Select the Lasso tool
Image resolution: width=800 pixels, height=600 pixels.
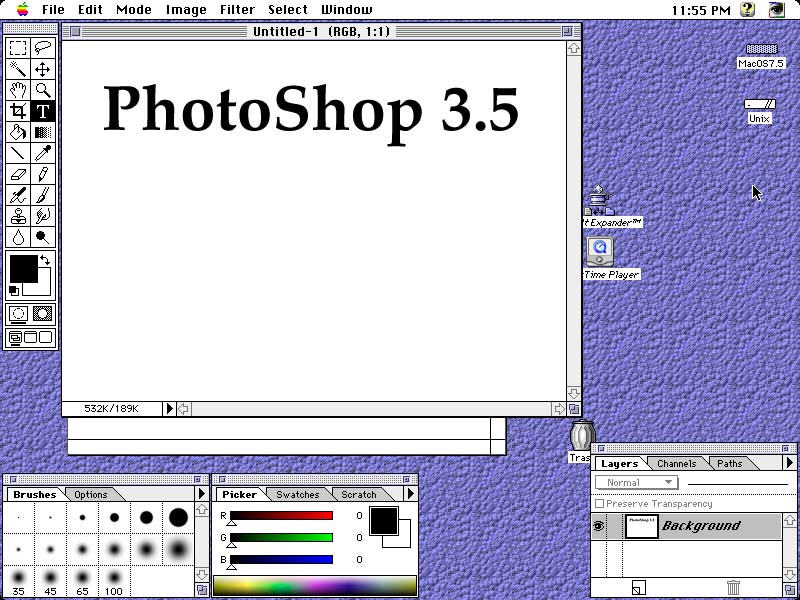click(x=43, y=48)
